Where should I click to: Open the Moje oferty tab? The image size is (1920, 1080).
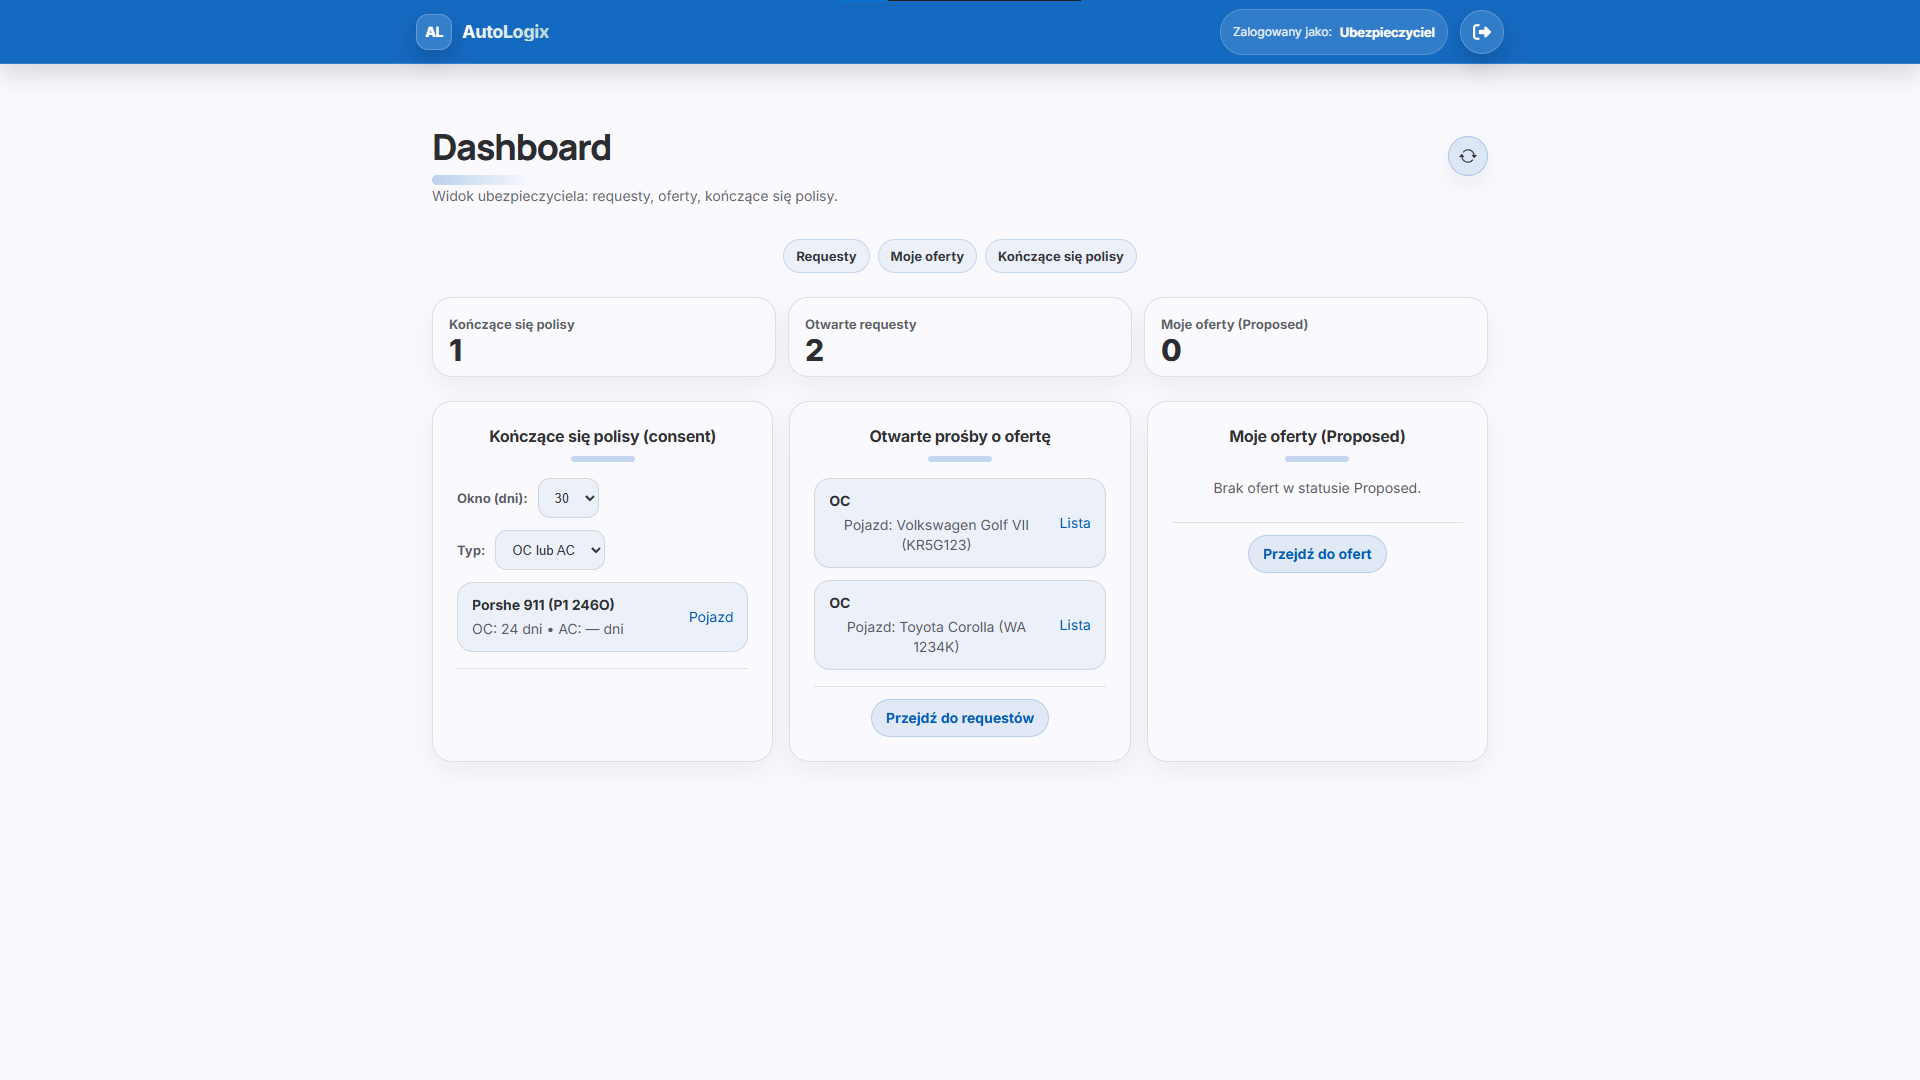927,256
